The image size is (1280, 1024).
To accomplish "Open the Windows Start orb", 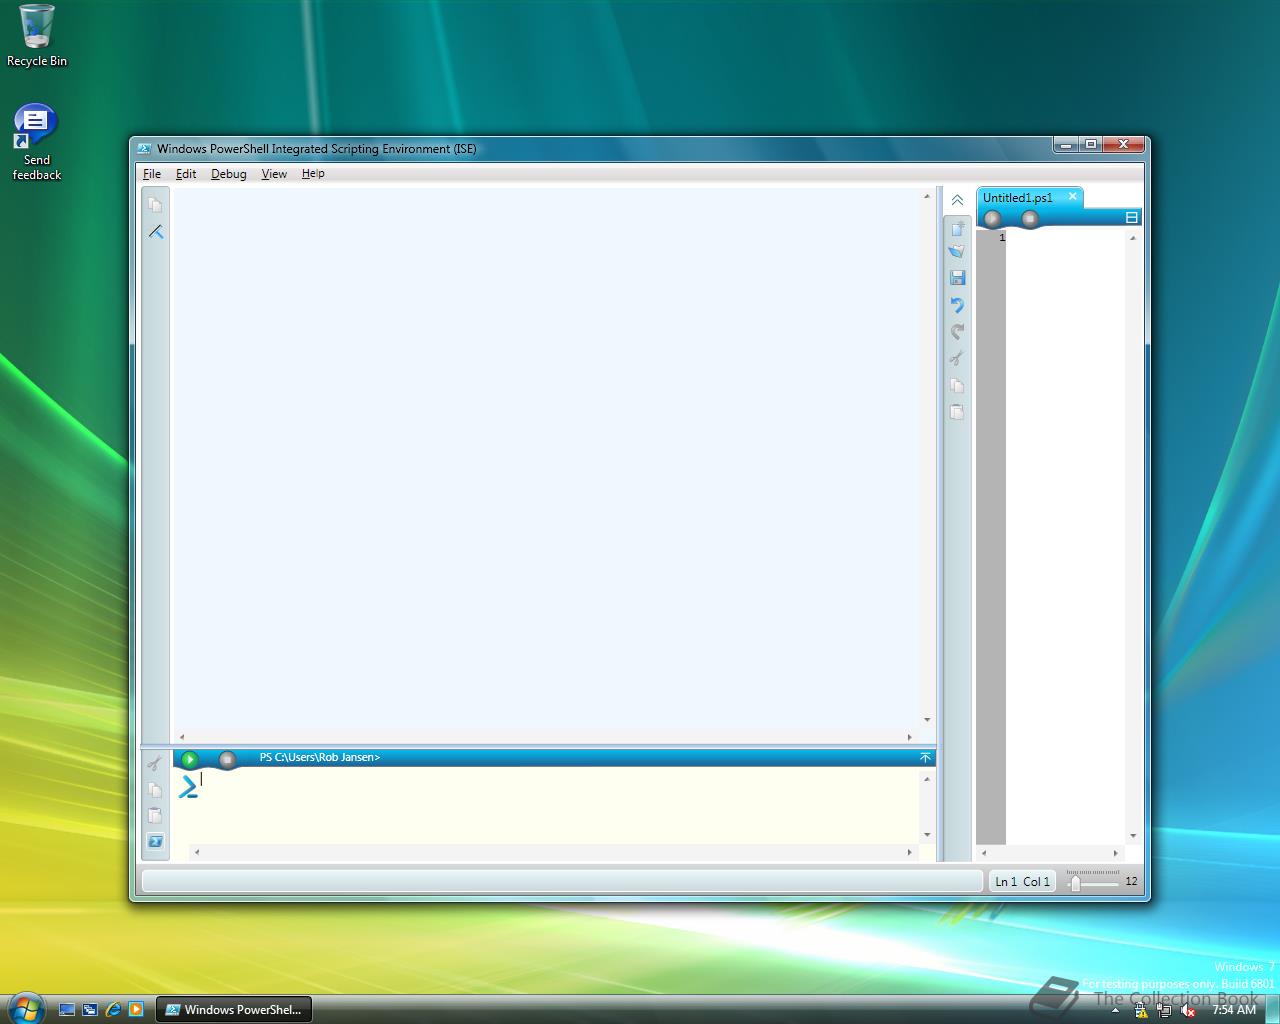I will 25,1007.
